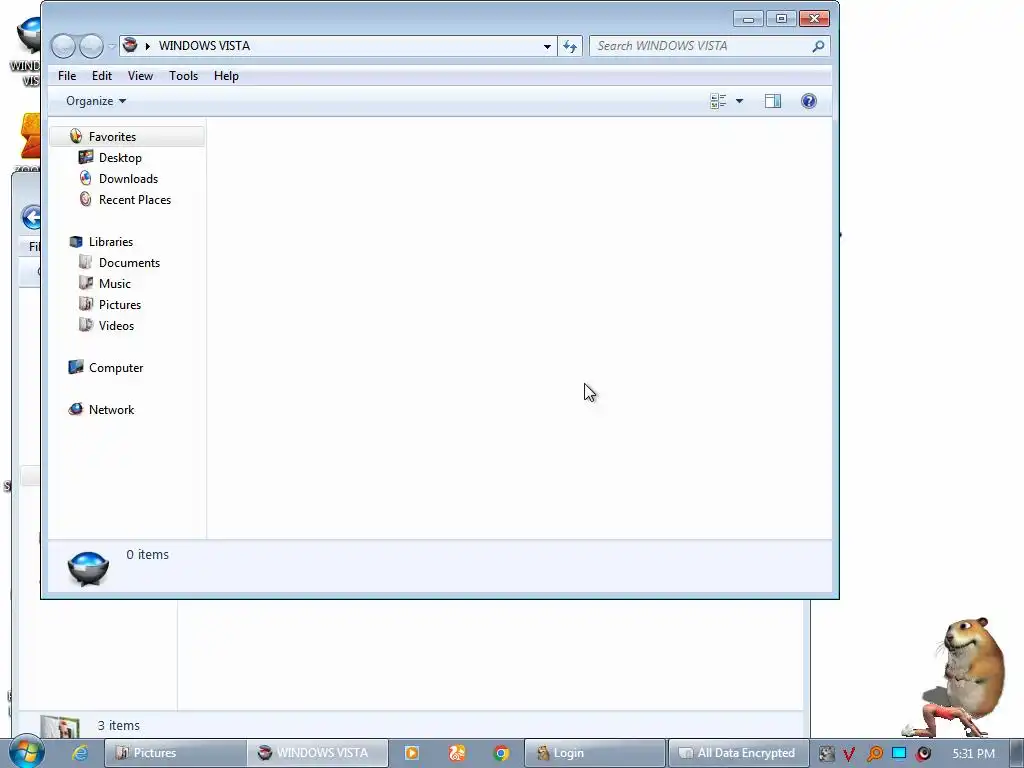Select the WINDOWS VISTA breadcrumb in address bar
This screenshot has width=1024, height=768.
[204, 46]
